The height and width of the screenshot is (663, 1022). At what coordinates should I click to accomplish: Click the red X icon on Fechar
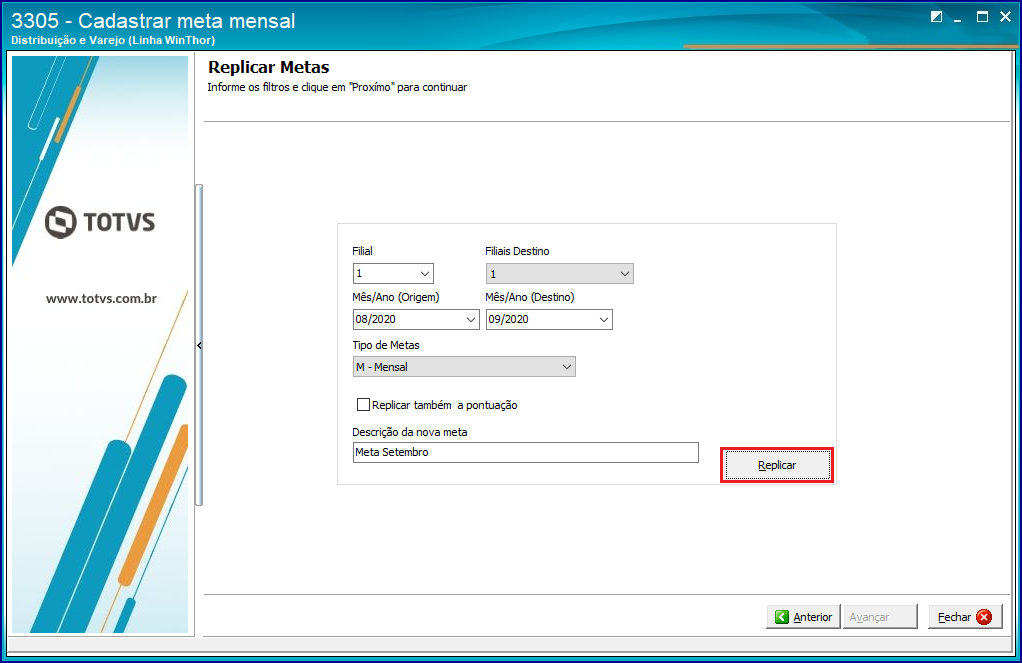(984, 617)
